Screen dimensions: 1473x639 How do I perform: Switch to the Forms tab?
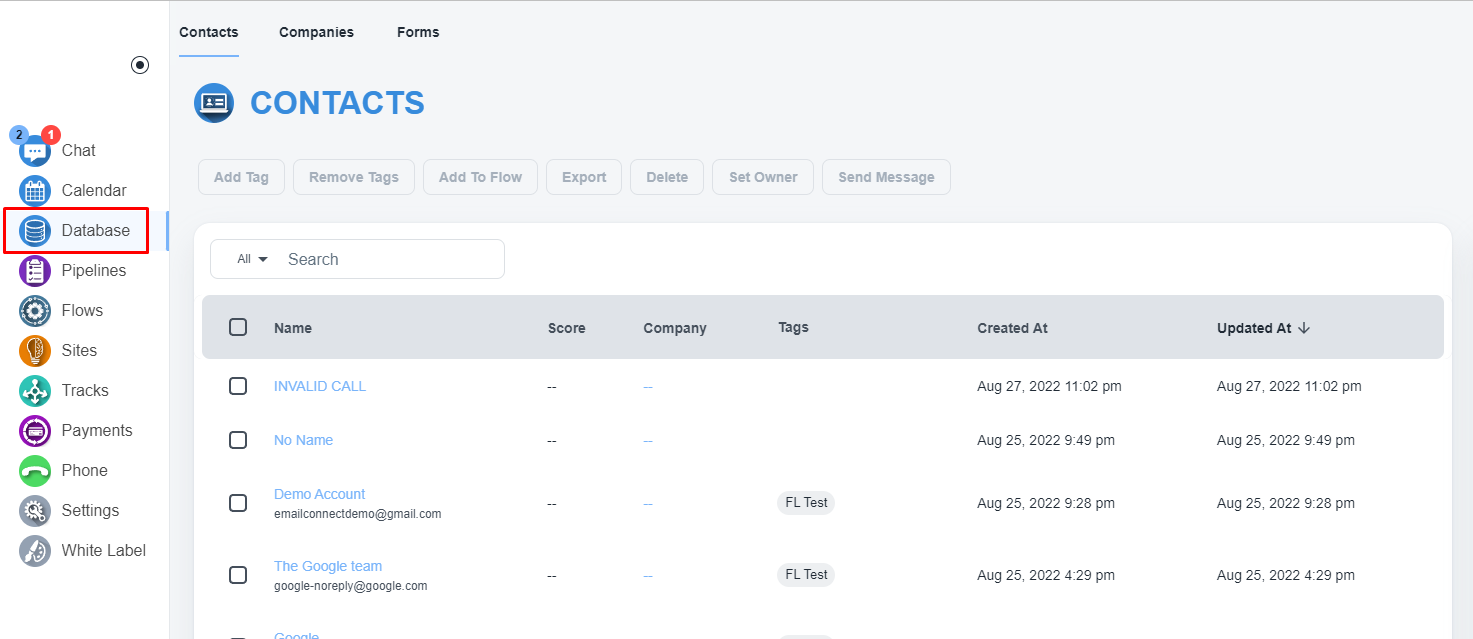click(x=418, y=32)
